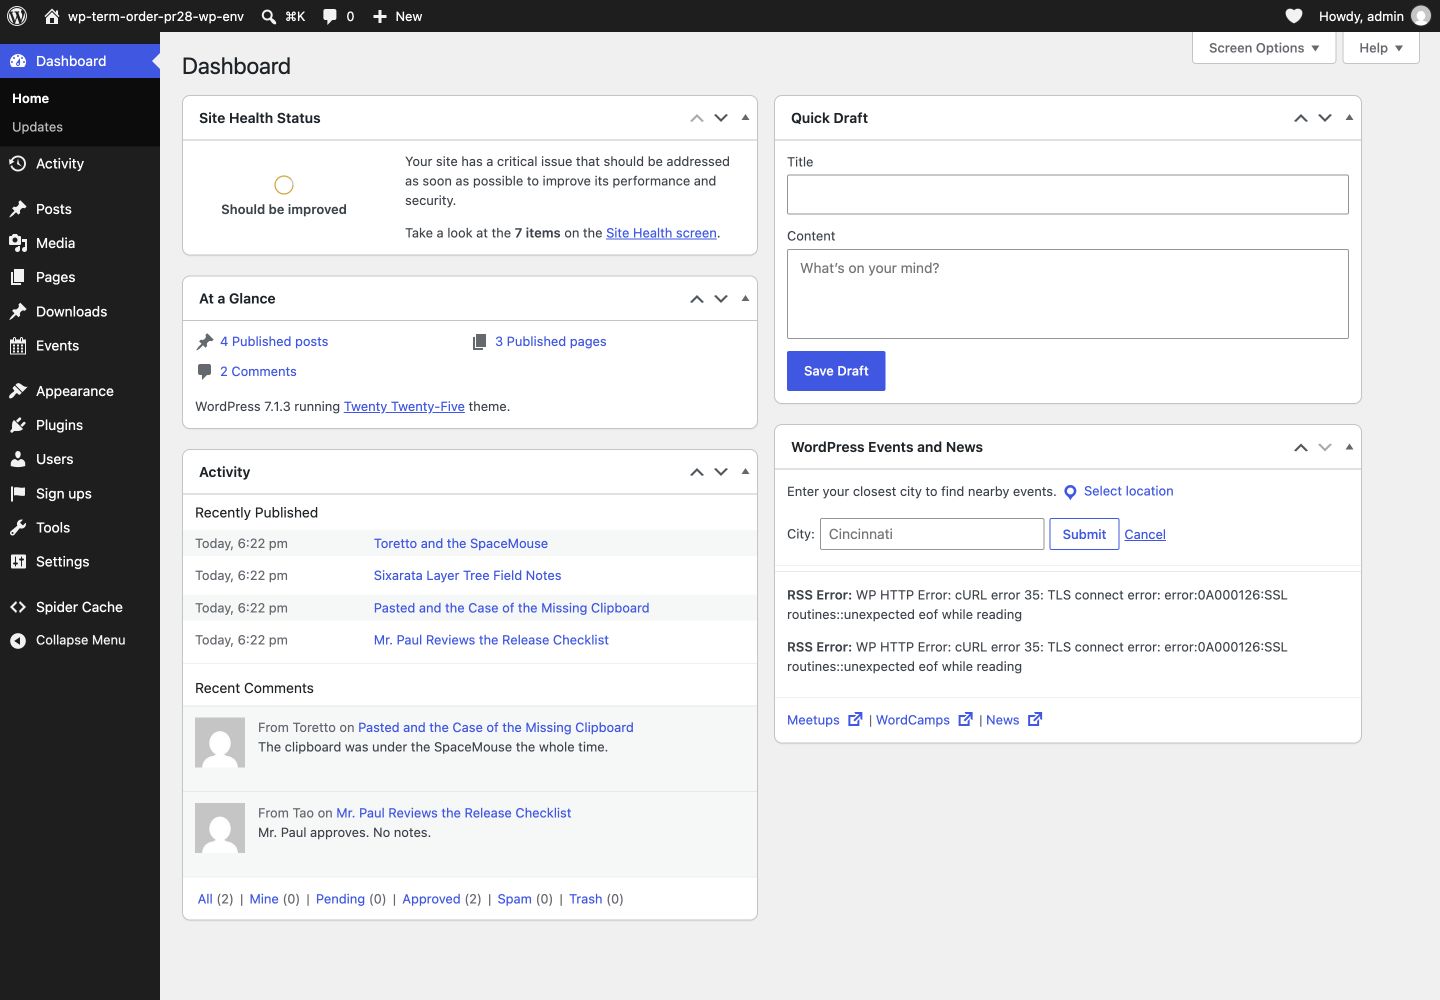
Task: Move the Activity panel up
Action: (697, 472)
